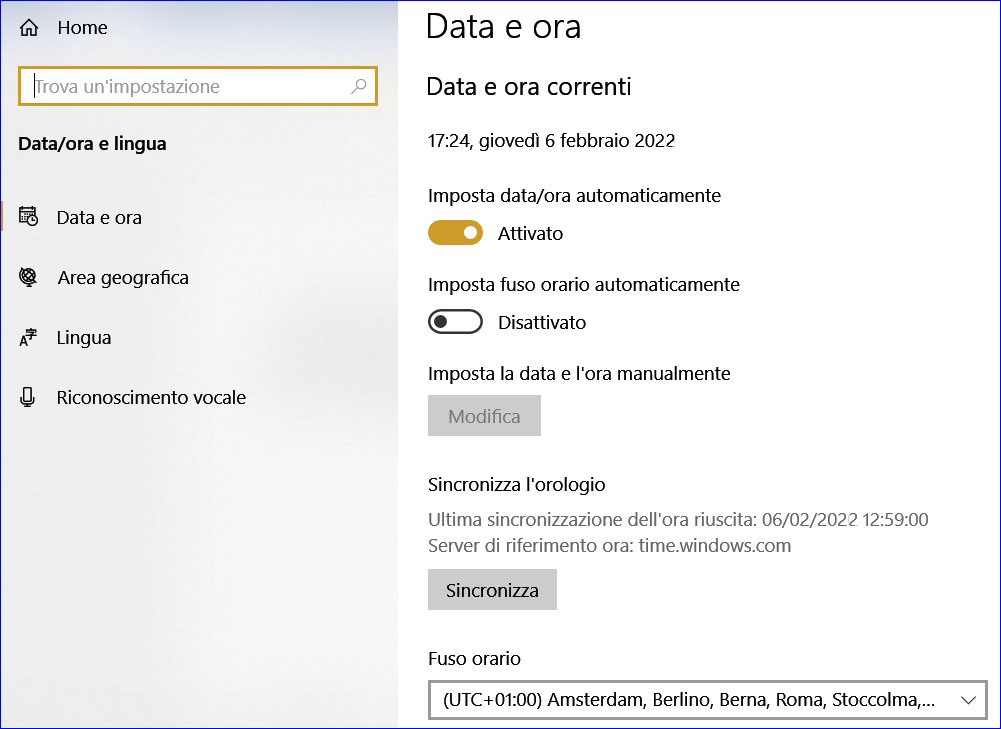Click the chevron arrow of the time zone box

point(967,700)
